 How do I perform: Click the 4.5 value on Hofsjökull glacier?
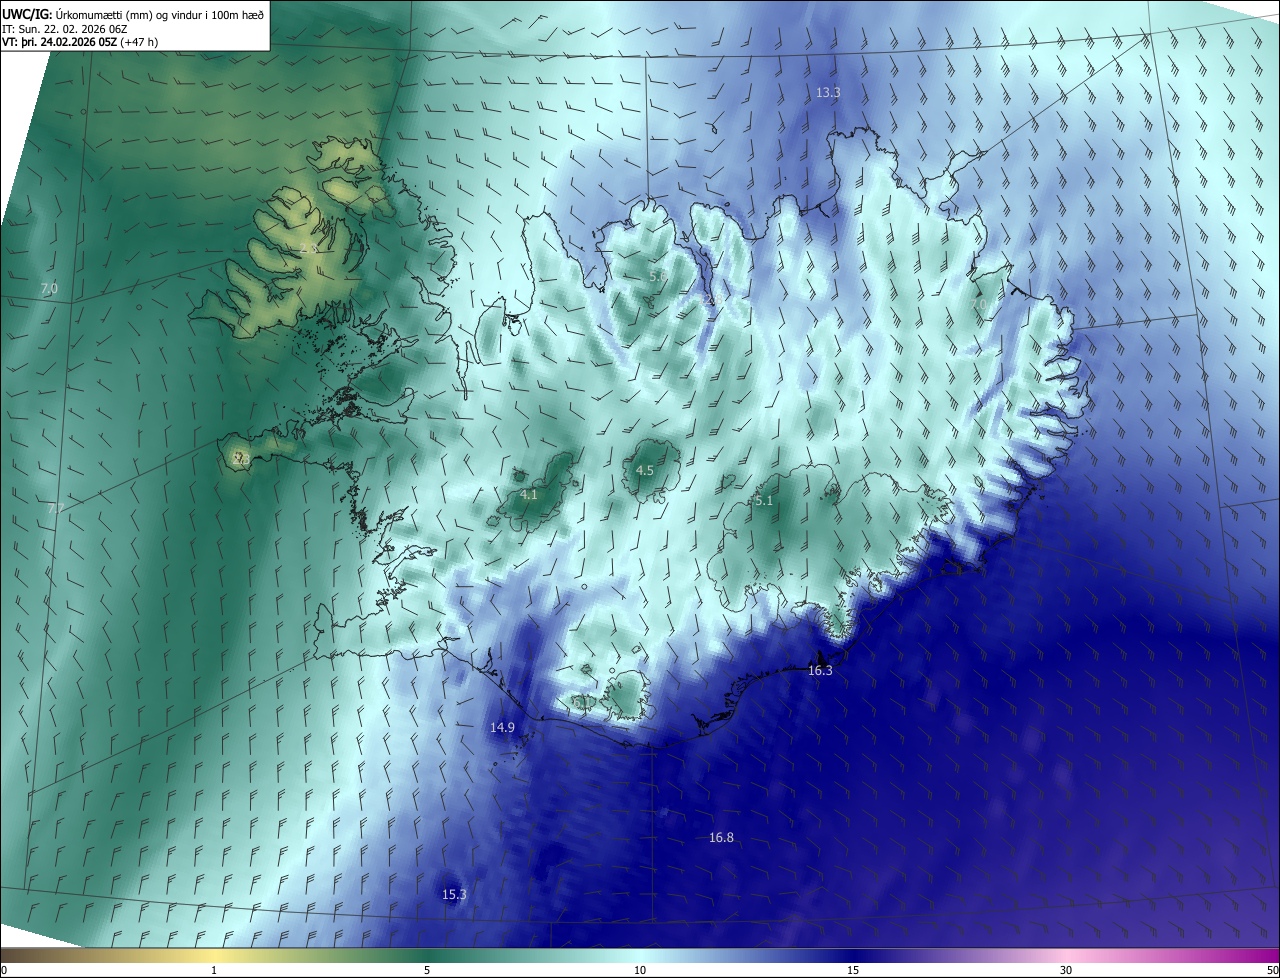[x=645, y=470]
